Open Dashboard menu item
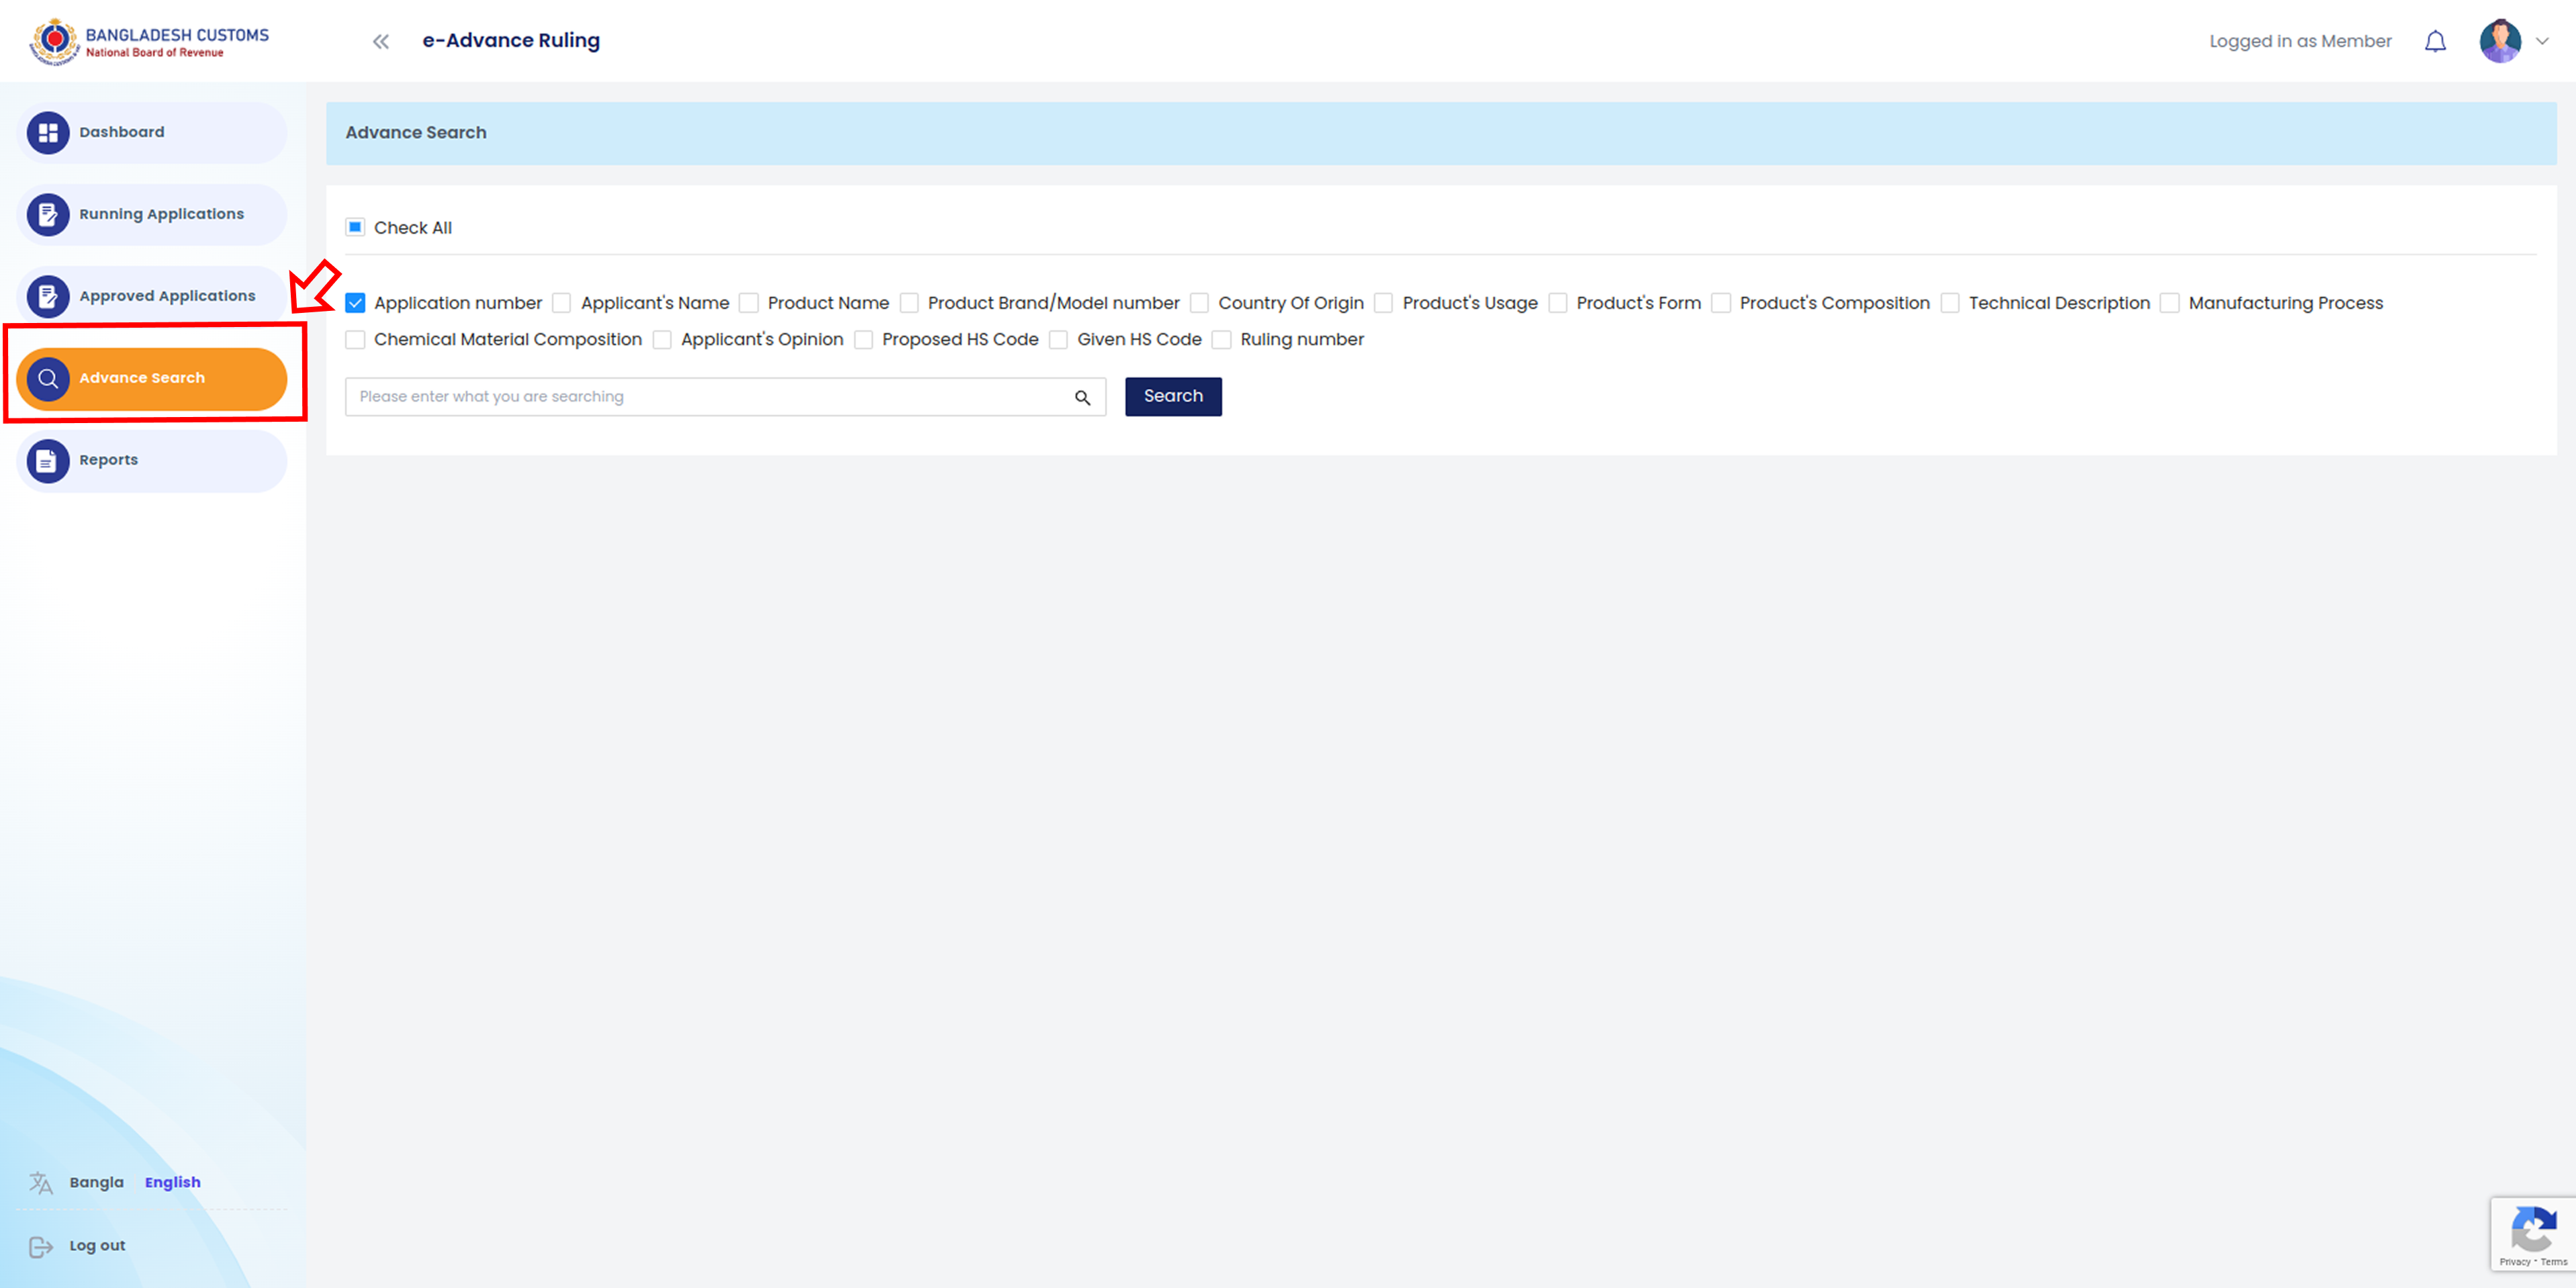2576x1288 pixels. [x=151, y=132]
